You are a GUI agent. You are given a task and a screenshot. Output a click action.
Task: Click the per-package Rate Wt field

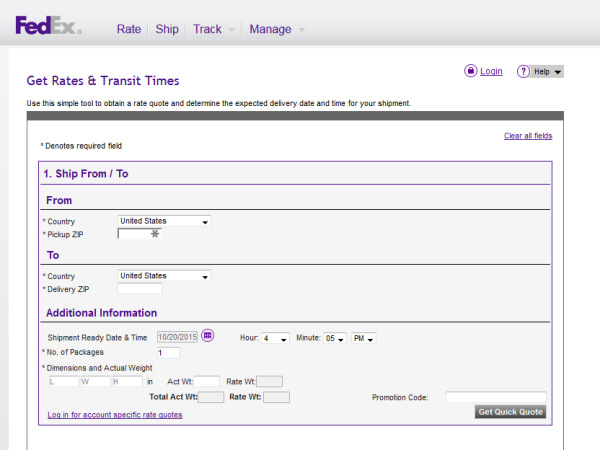tap(269, 382)
